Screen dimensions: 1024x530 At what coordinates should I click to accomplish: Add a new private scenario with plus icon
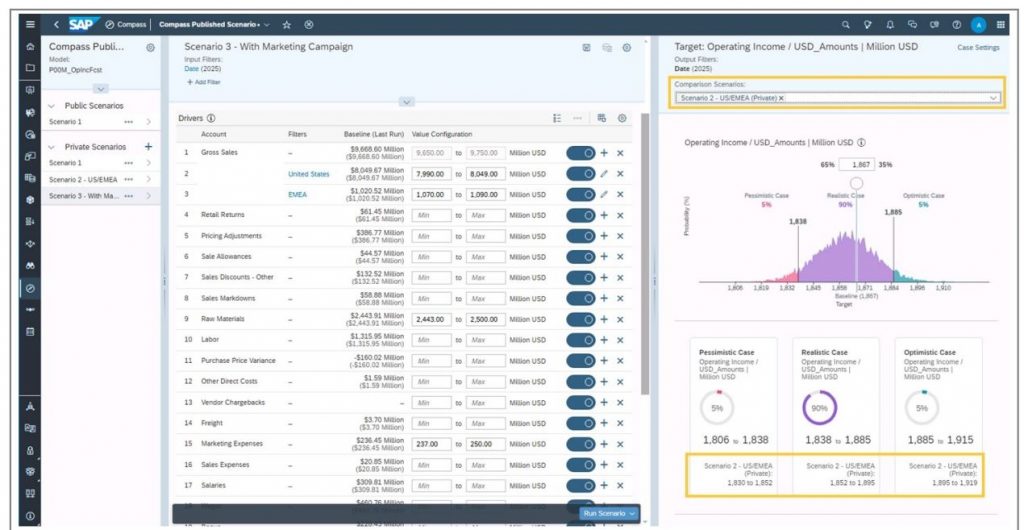coord(148,146)
